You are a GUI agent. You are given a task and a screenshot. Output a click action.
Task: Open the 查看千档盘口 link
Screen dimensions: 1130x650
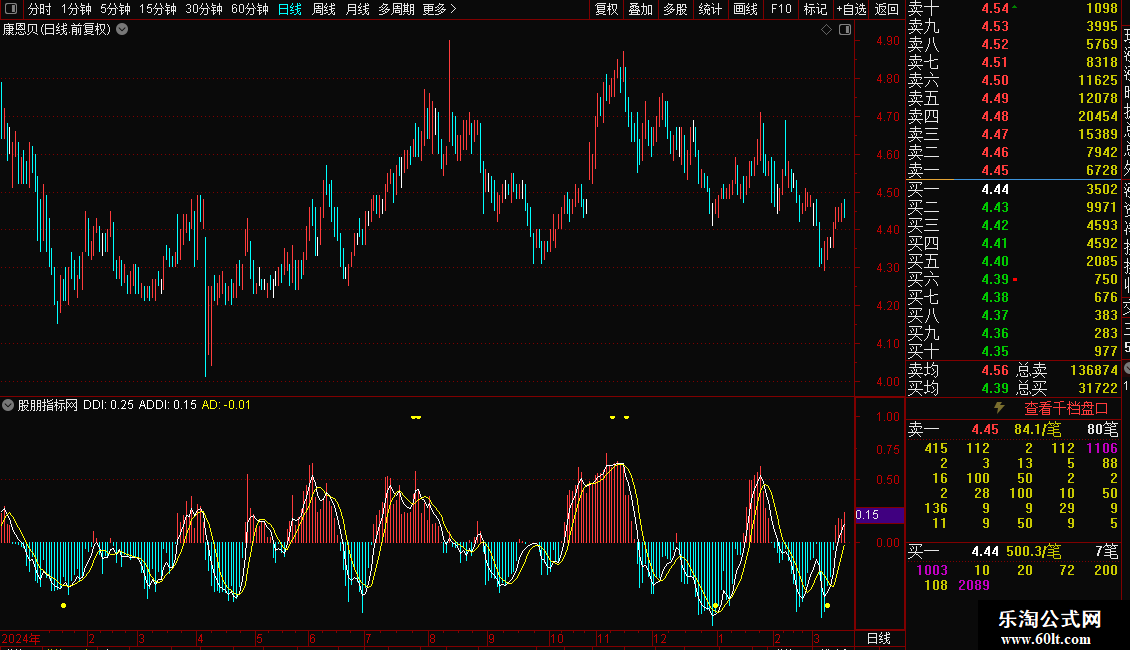1066,409
